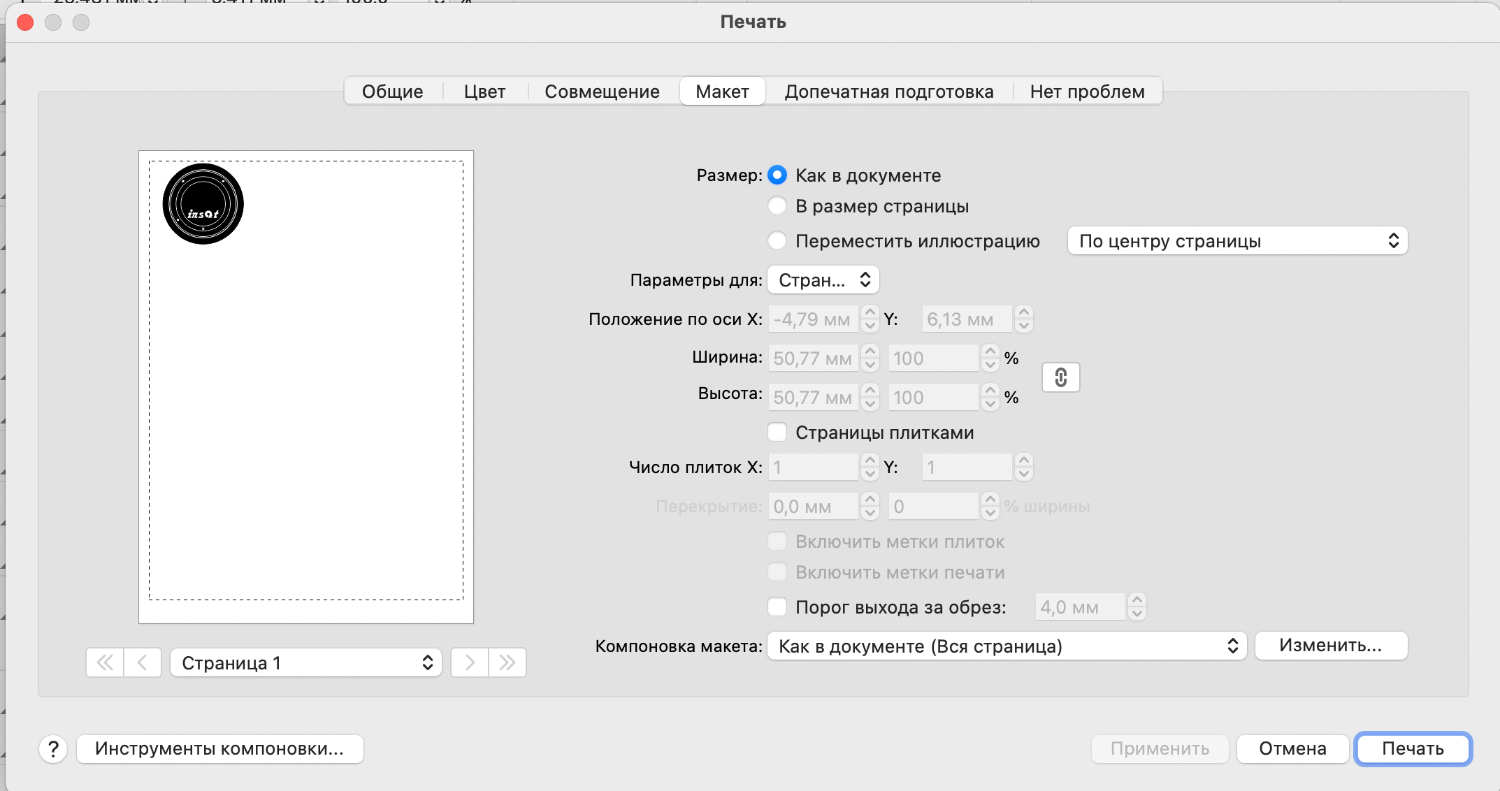Click the 'Изменить...' button

[1330, 646]
